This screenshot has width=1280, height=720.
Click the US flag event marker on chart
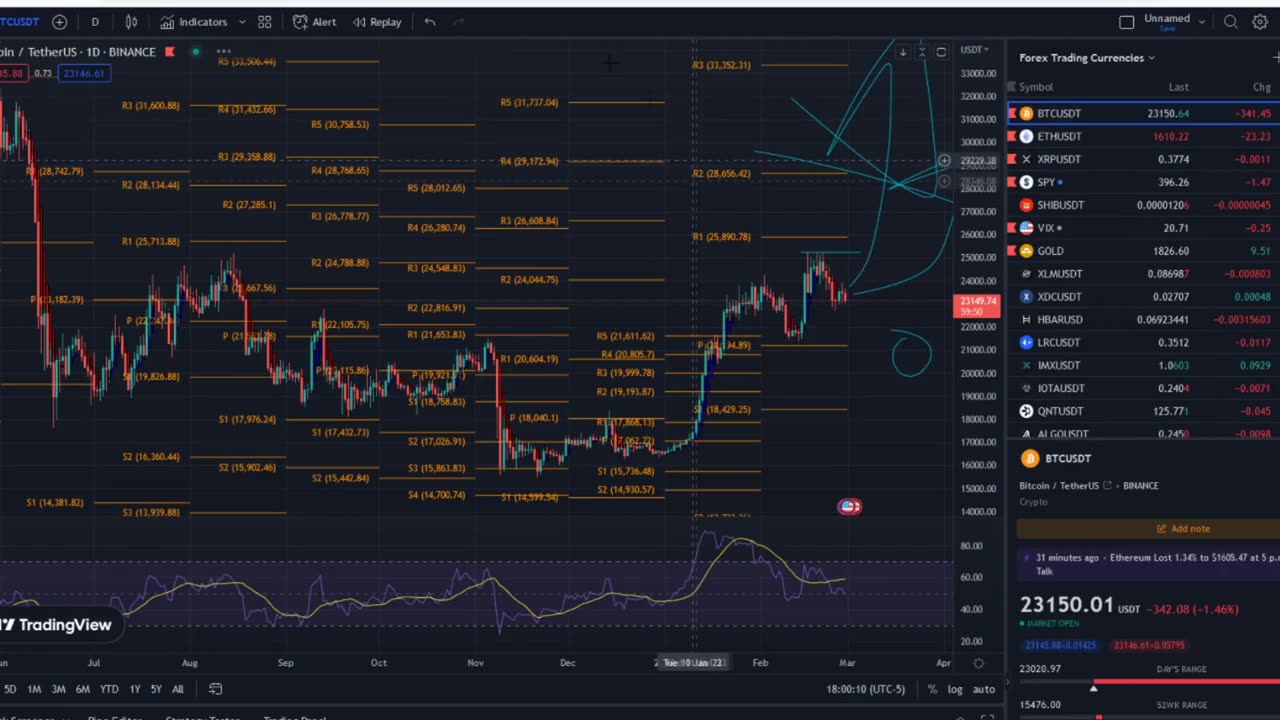tap(849, 507)
